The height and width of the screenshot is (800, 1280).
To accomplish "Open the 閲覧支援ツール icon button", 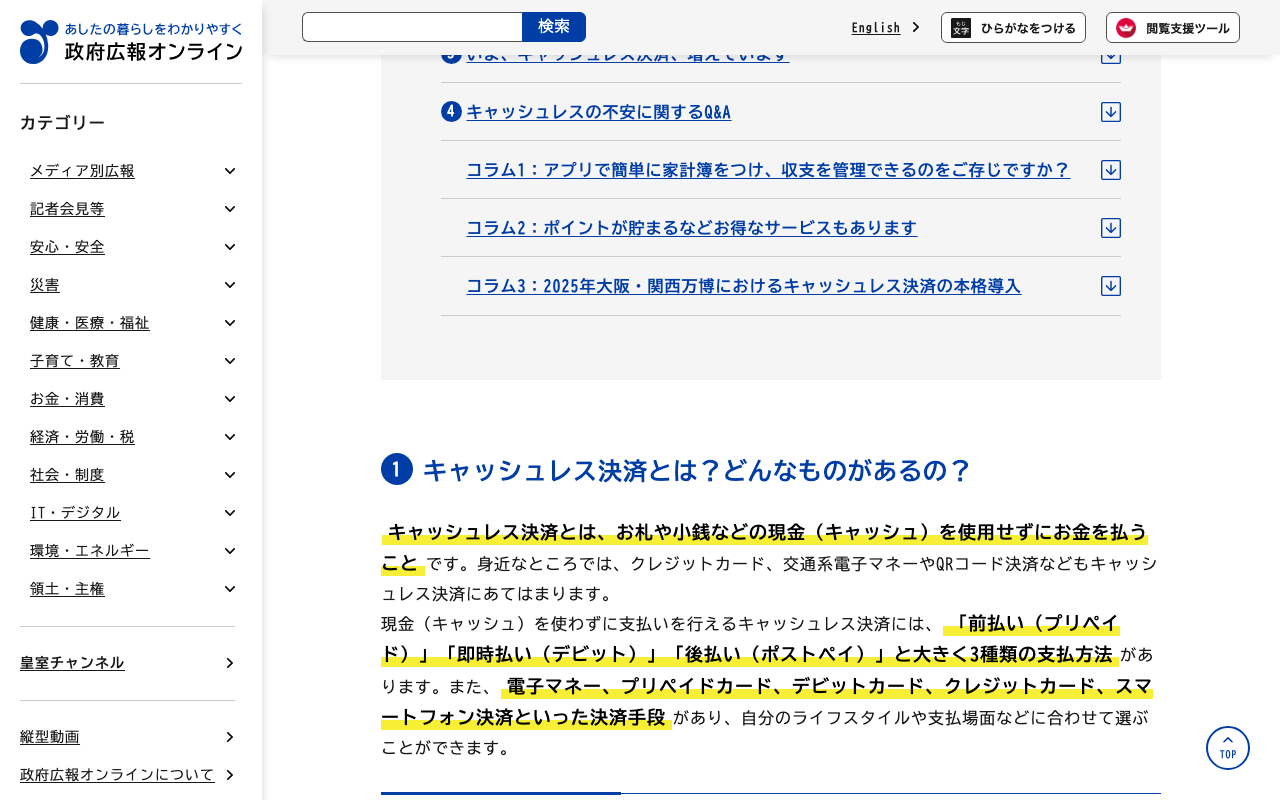I will [x=1173, y=28].
